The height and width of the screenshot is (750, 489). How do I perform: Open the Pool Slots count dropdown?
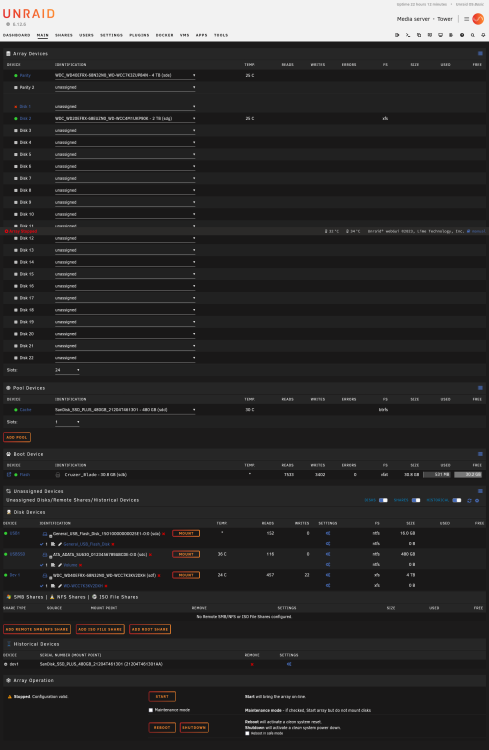(67, 422)
